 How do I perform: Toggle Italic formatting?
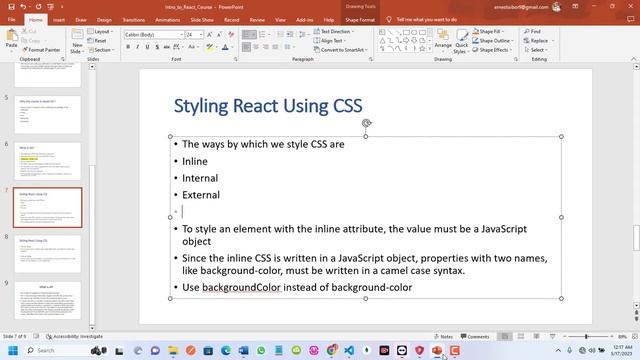click(138, 47)
